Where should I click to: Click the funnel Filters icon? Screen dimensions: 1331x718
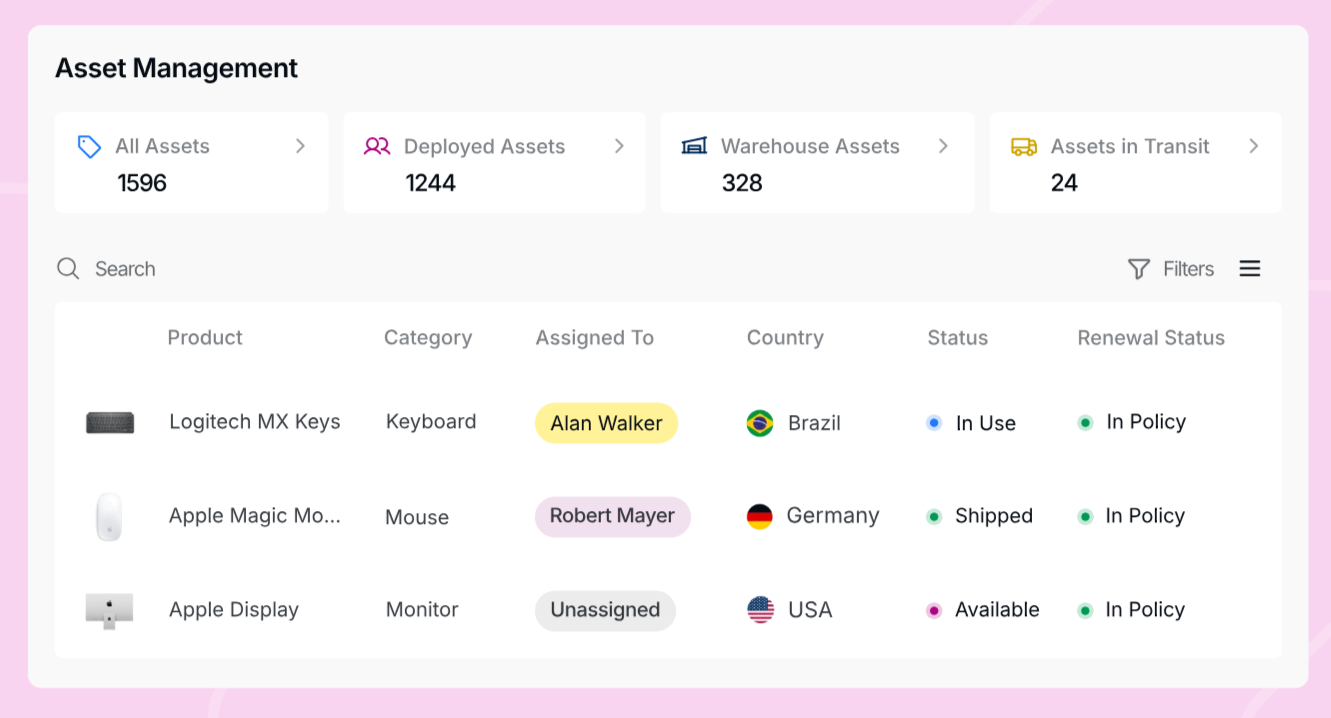coord(1138,269)
